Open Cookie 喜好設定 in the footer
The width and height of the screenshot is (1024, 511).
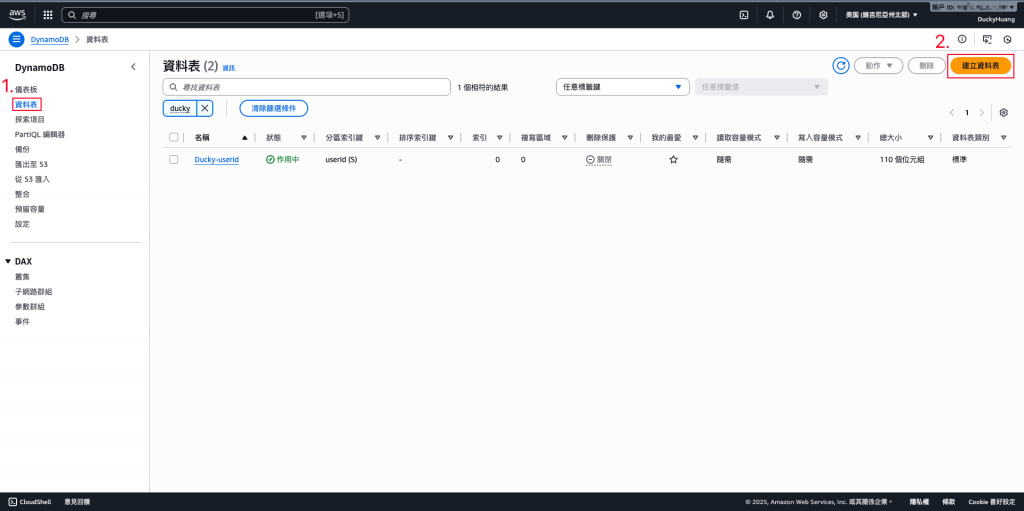coord(991,502)
